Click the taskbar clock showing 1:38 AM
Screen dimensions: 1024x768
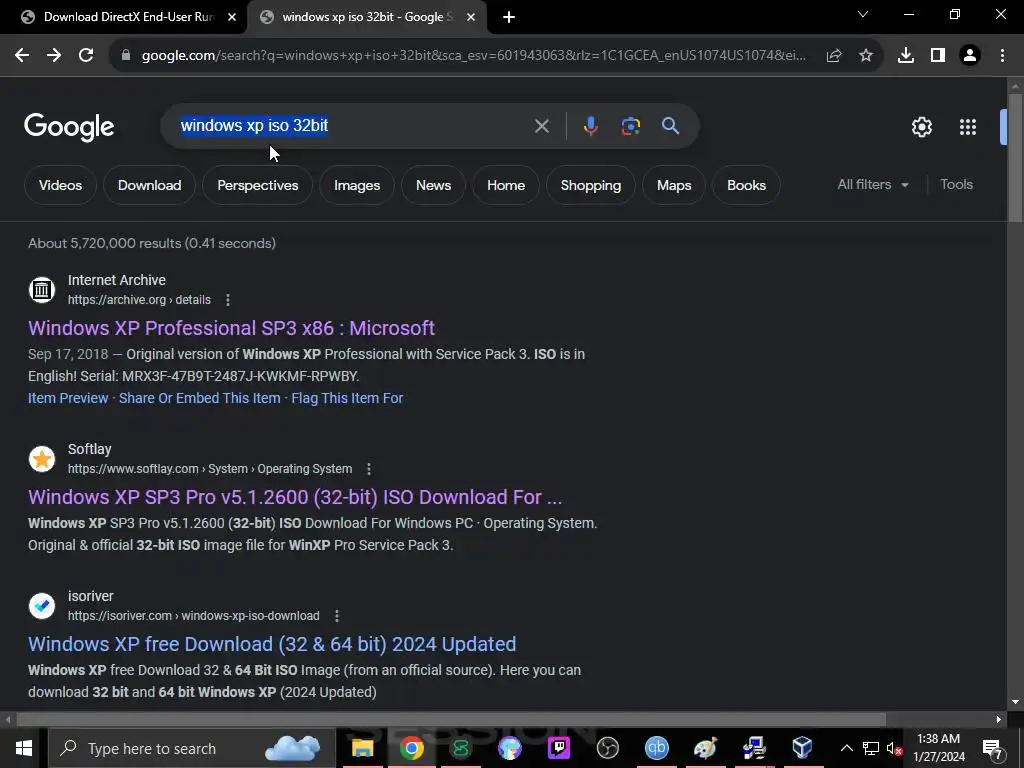(x=938, y=748)
